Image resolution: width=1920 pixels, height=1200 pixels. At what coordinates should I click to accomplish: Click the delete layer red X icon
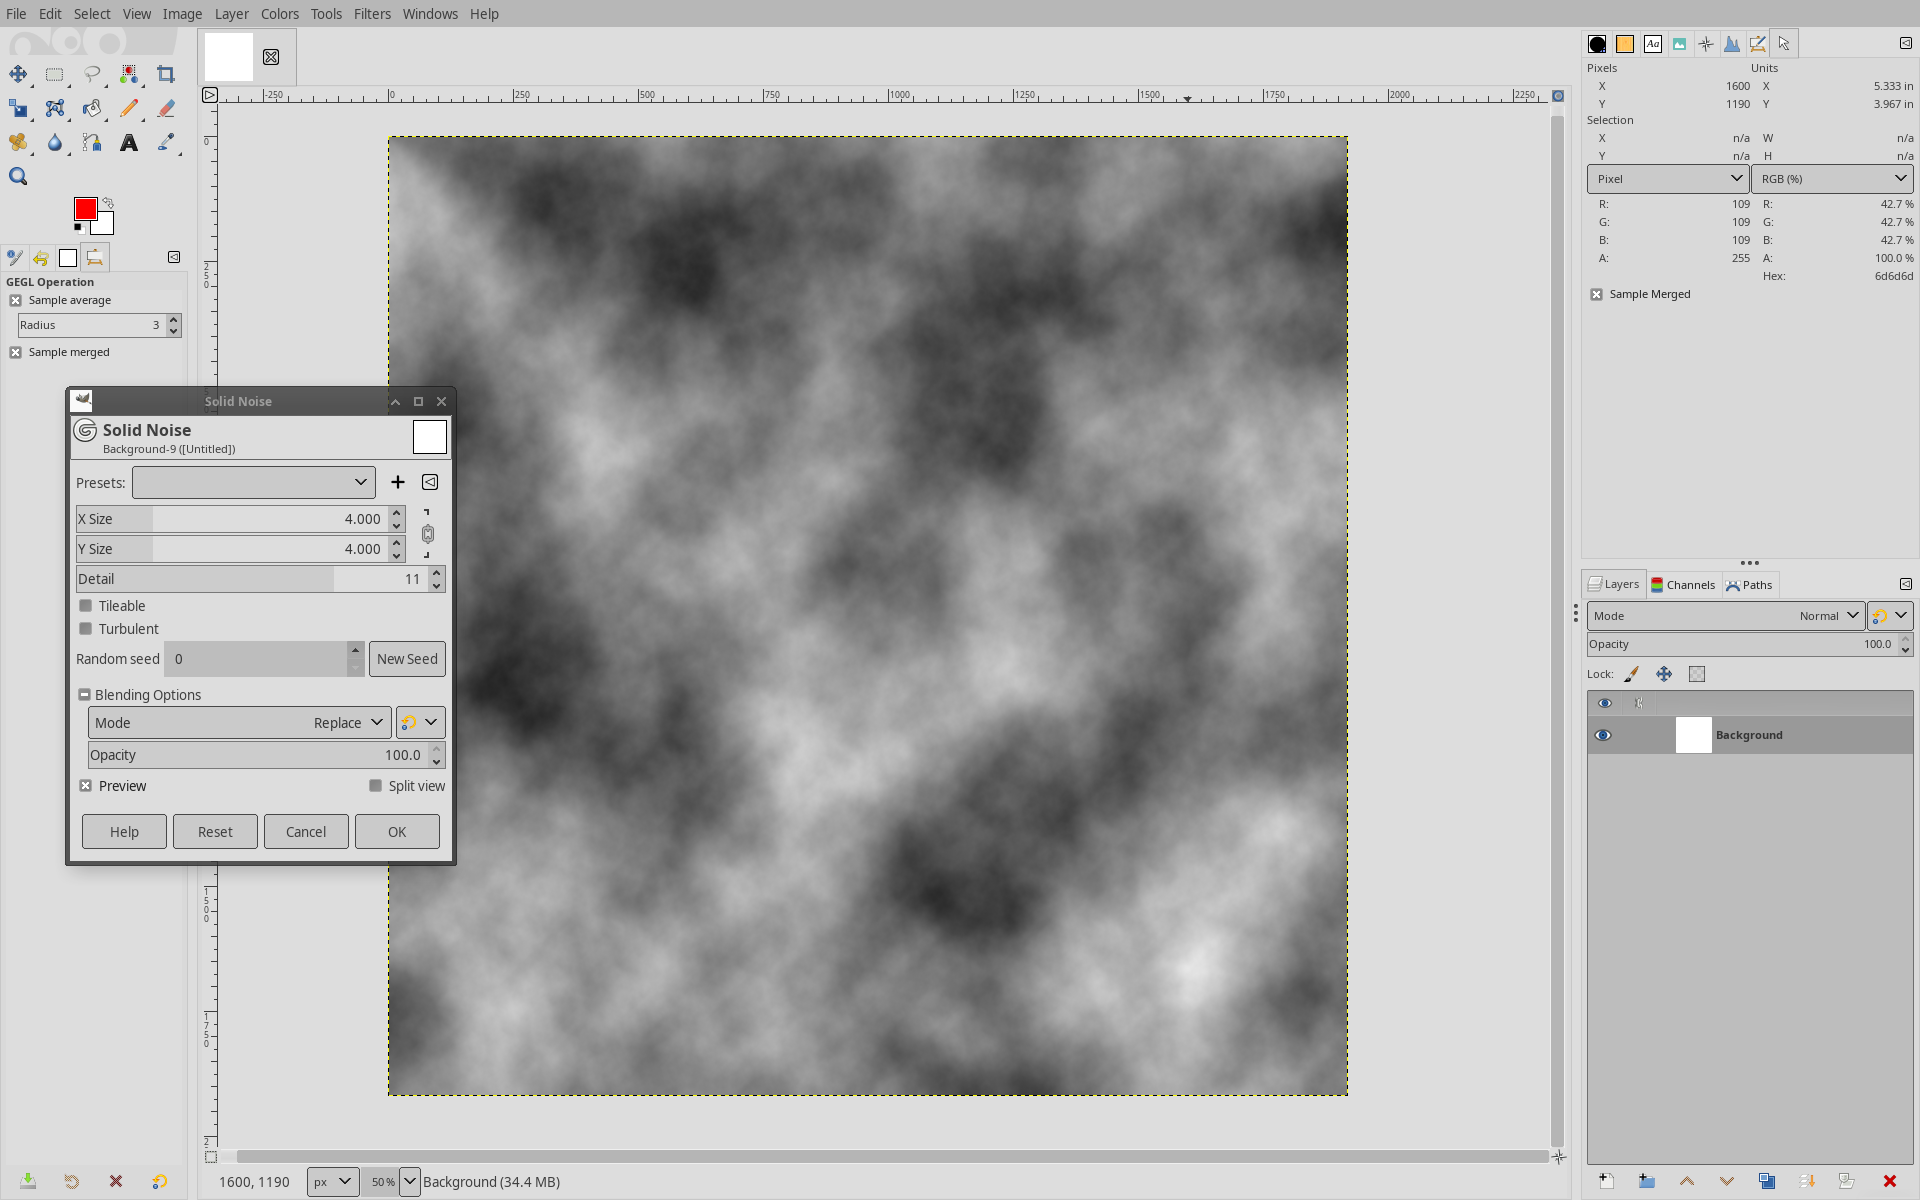(1889, 1181)
